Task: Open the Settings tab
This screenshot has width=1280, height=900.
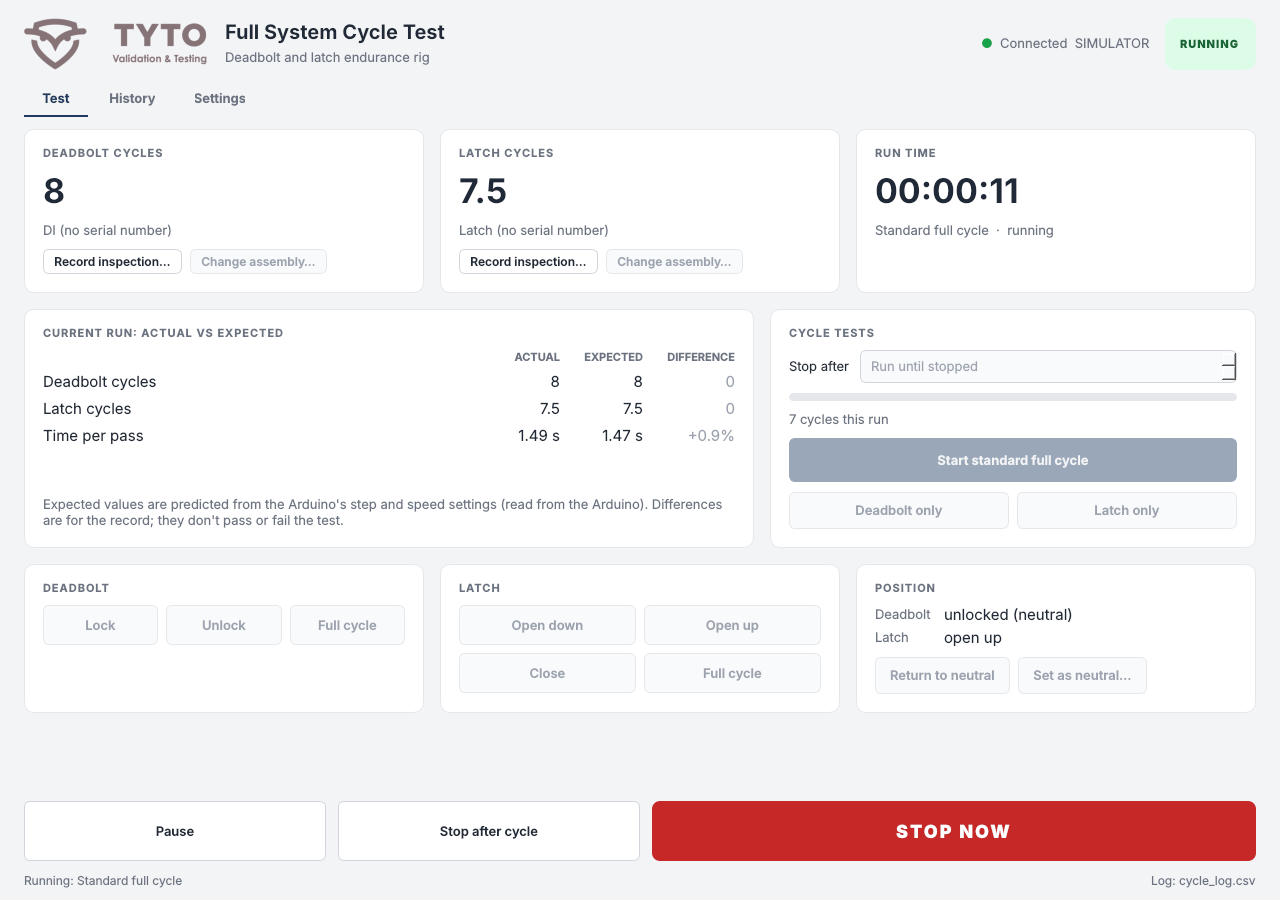Action: [x=220, y=98]
